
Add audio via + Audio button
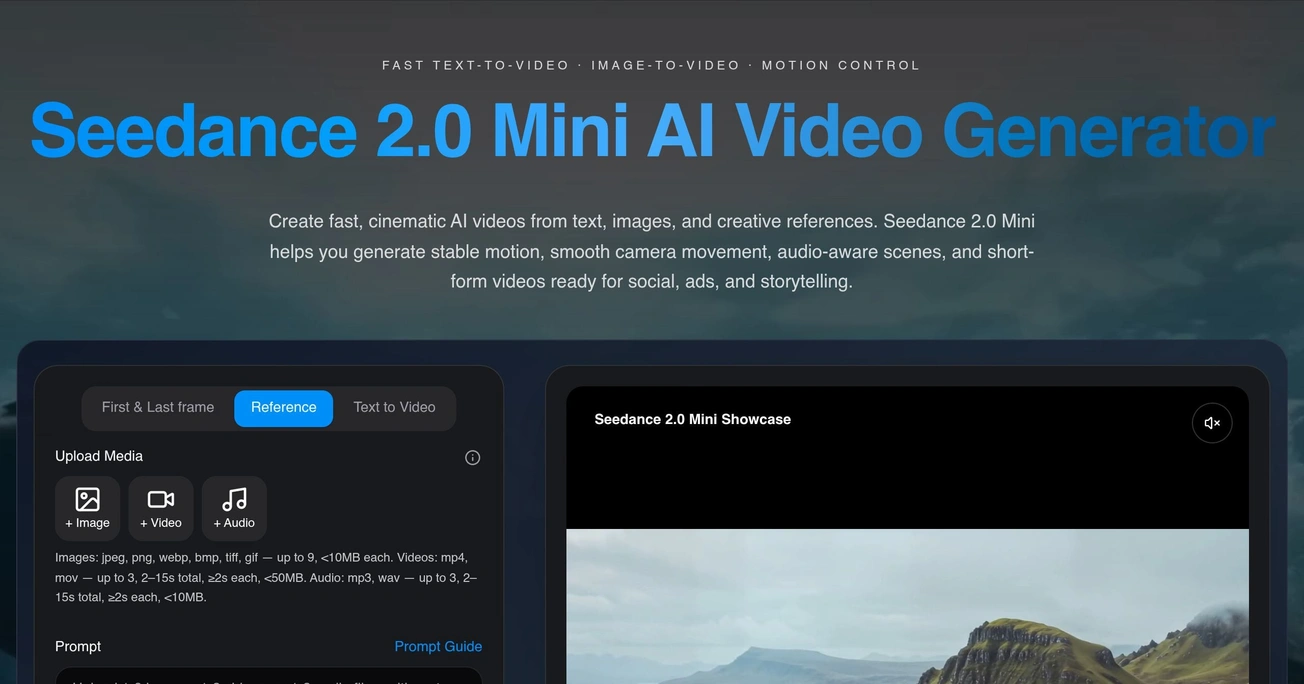click(x=234, y=508)
